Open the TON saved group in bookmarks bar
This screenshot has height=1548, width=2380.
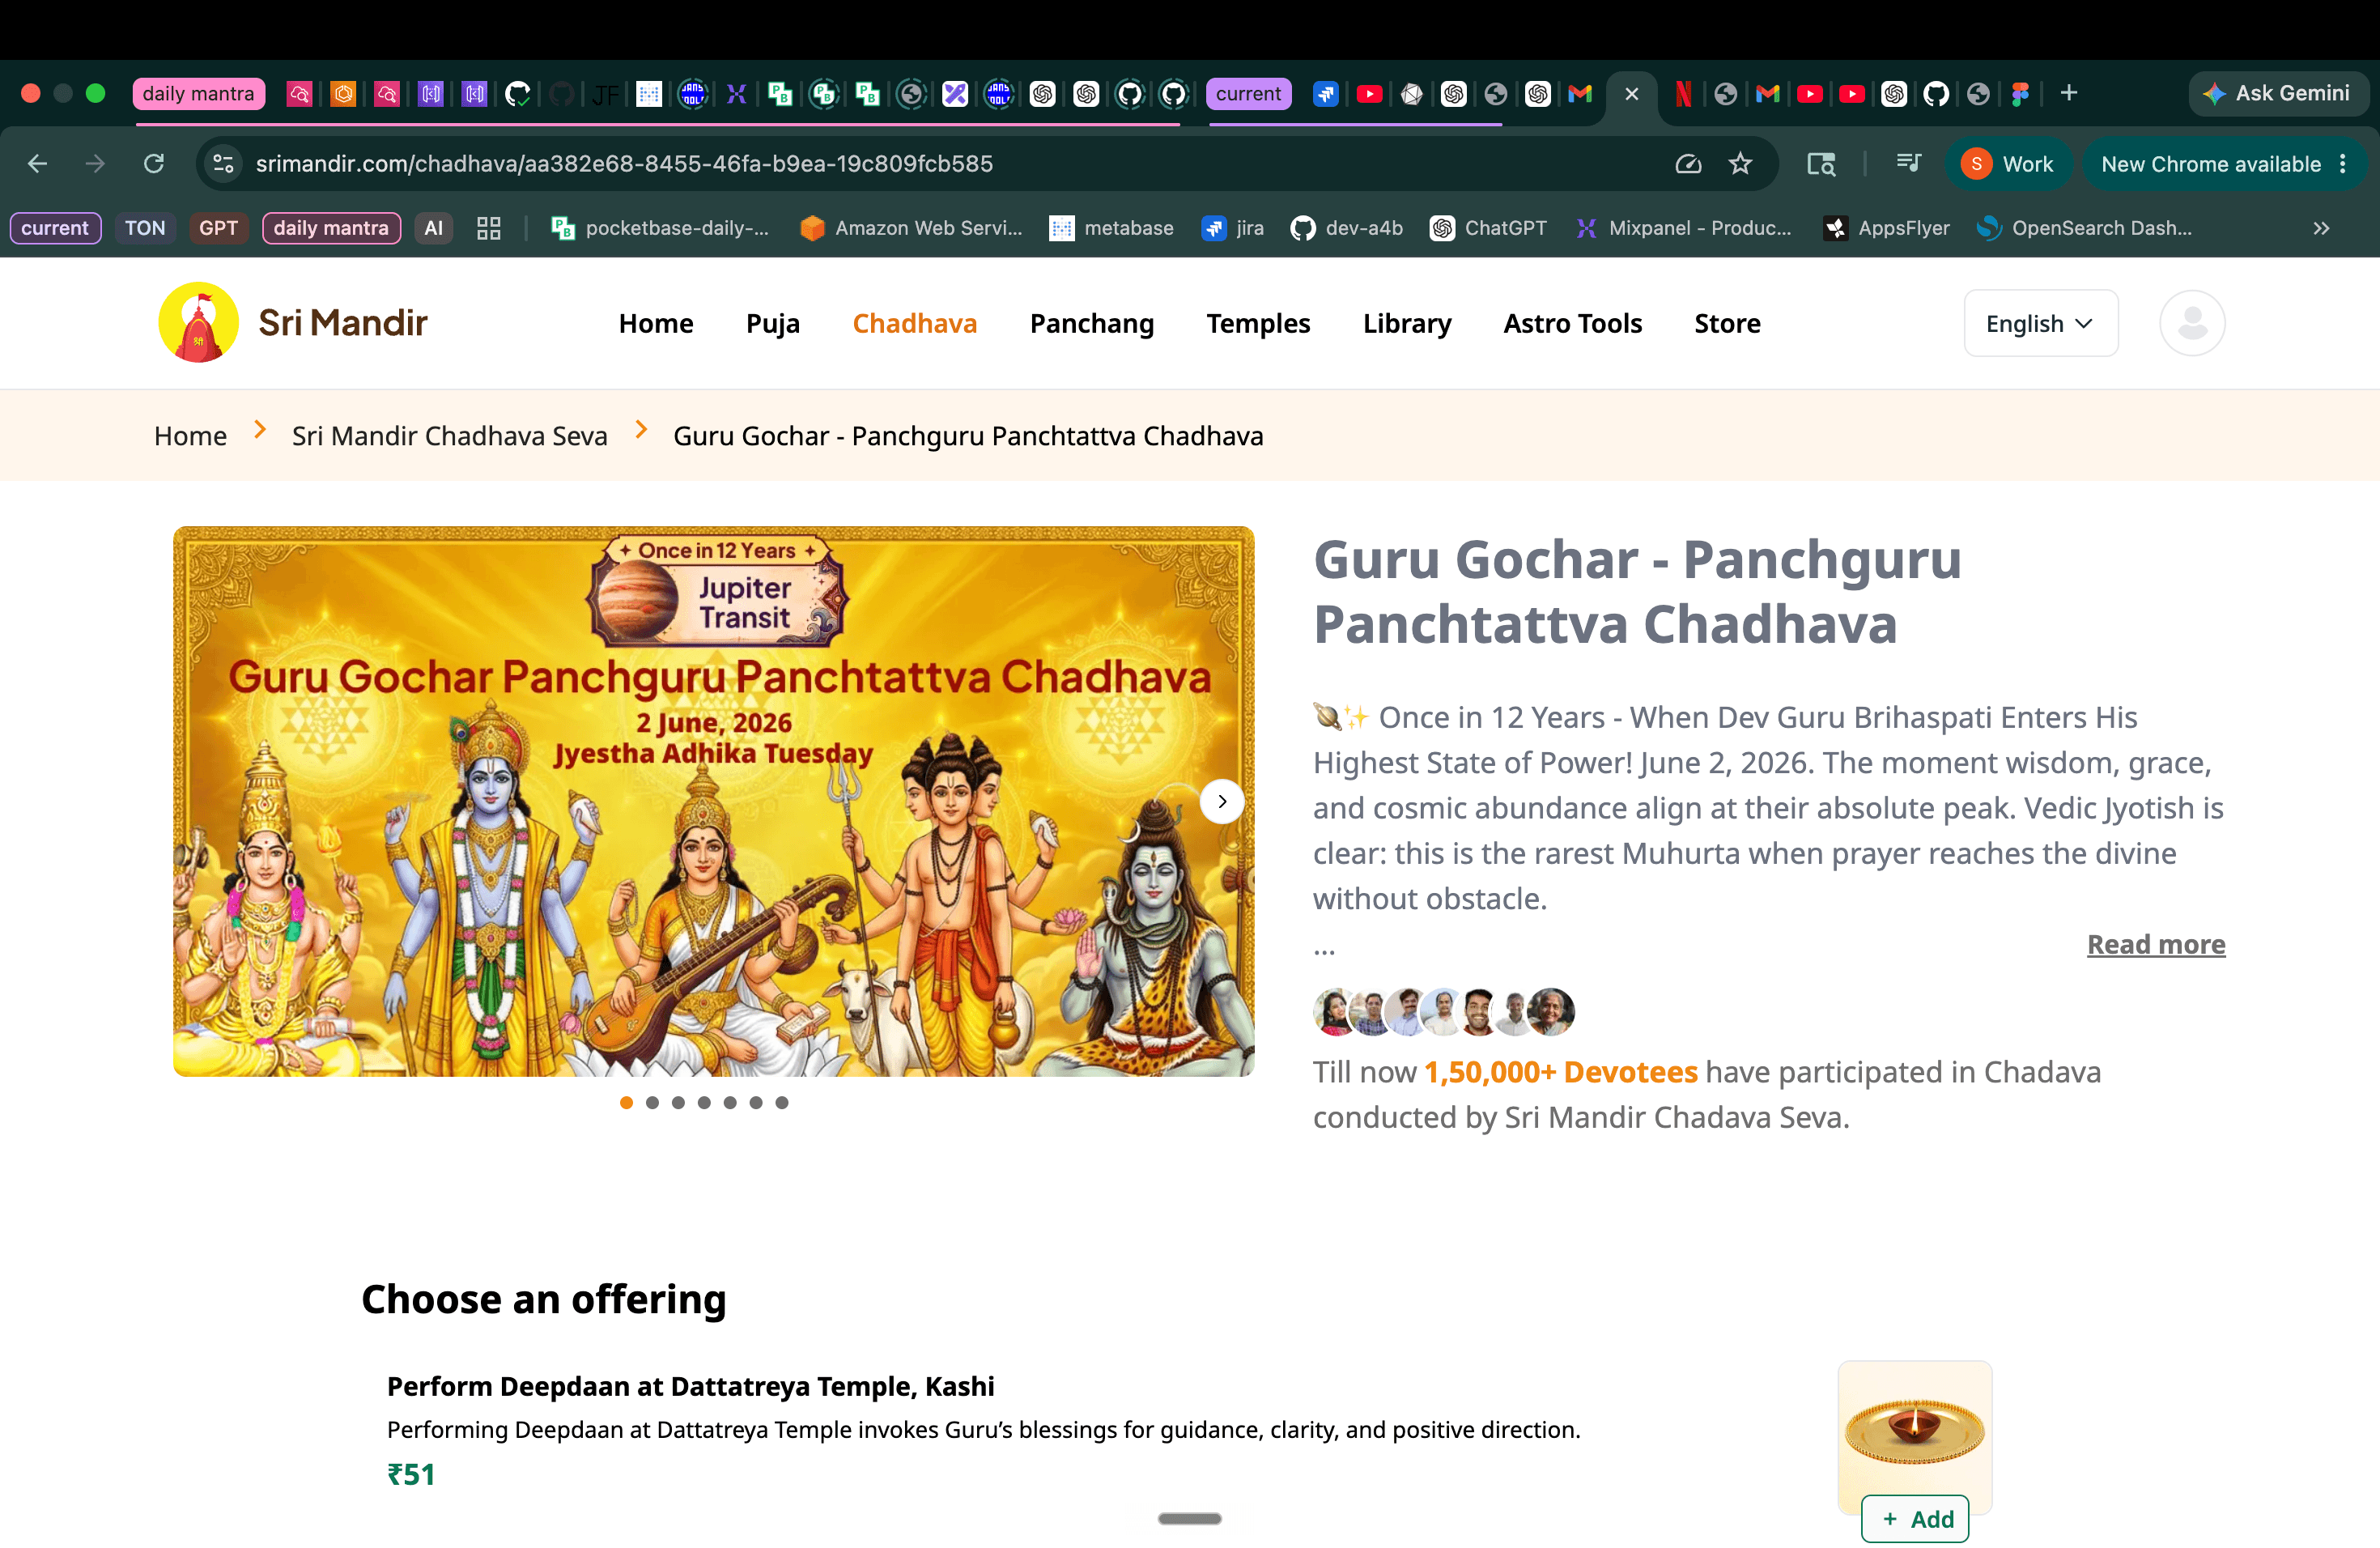tap(145, 228)
